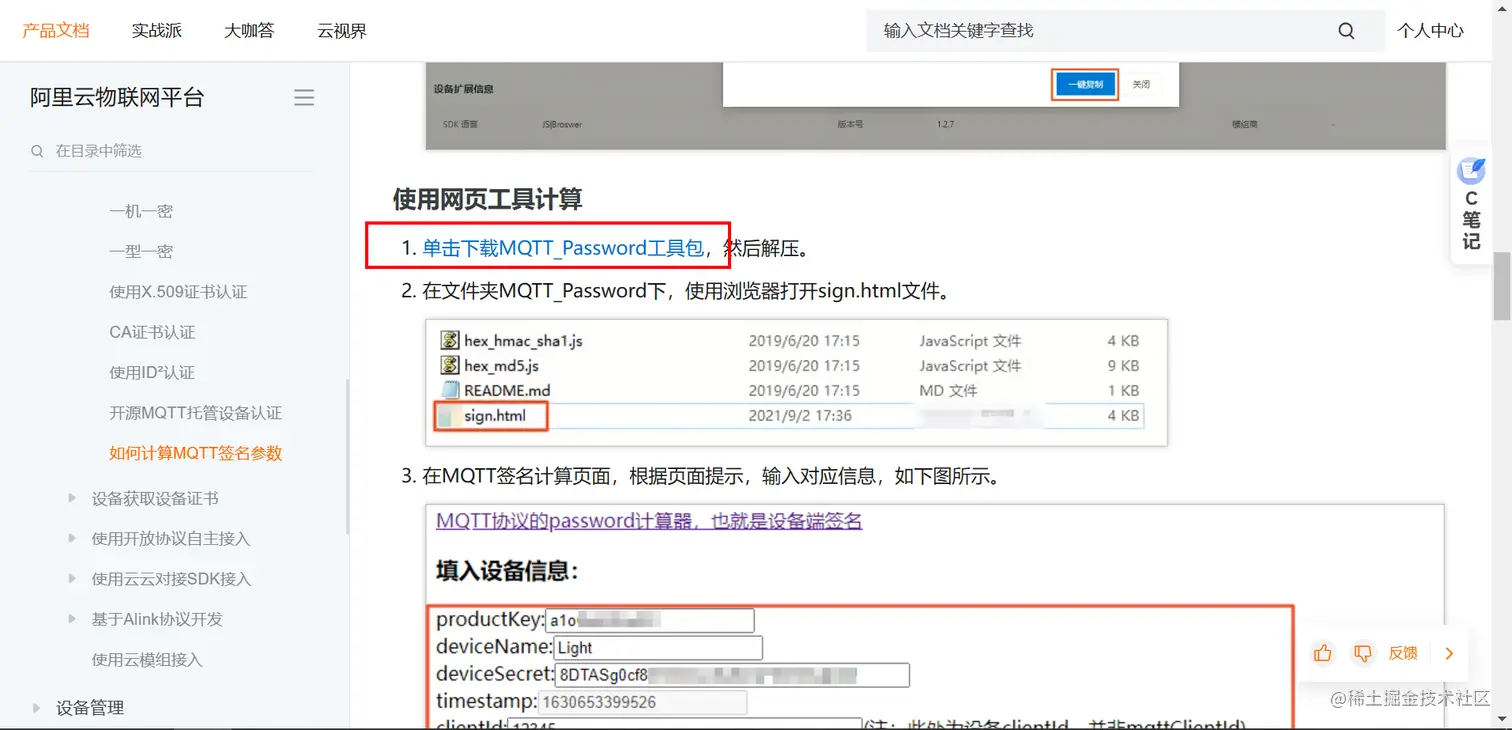Click the 填入设备信息 heading
Viewport: 1512px width, 730px height.
pyautogui.click(x=507, y=571)
